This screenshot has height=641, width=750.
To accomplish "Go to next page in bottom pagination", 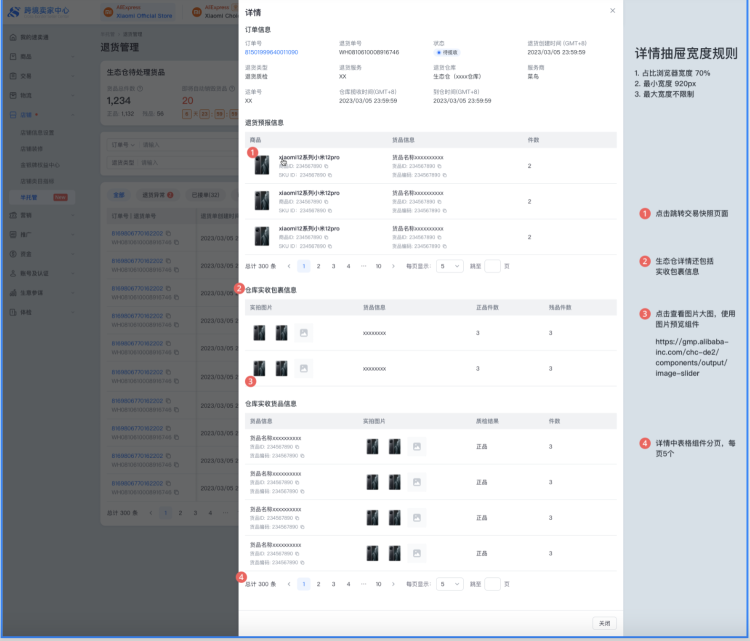I will [x=393, y=583].
